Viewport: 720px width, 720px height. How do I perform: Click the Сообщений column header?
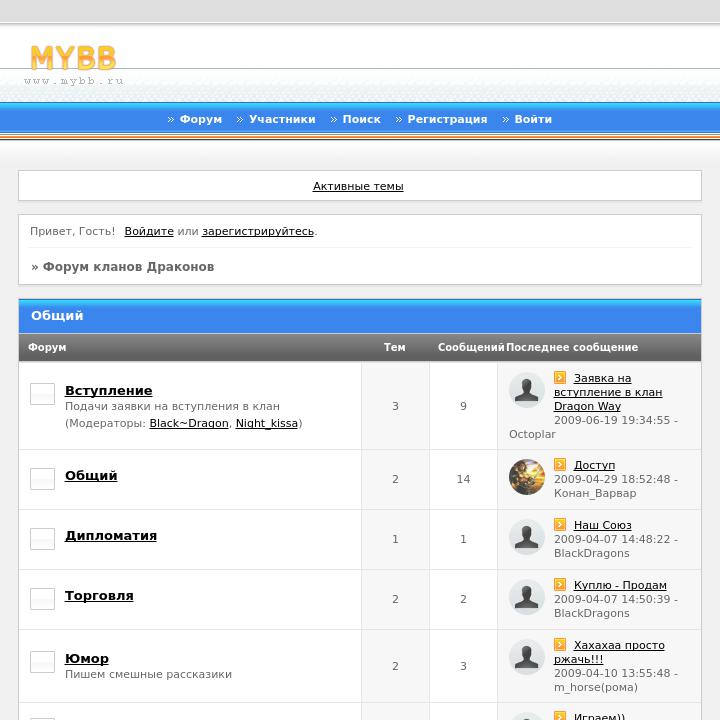pyautogui.click(x=471, y=347)
